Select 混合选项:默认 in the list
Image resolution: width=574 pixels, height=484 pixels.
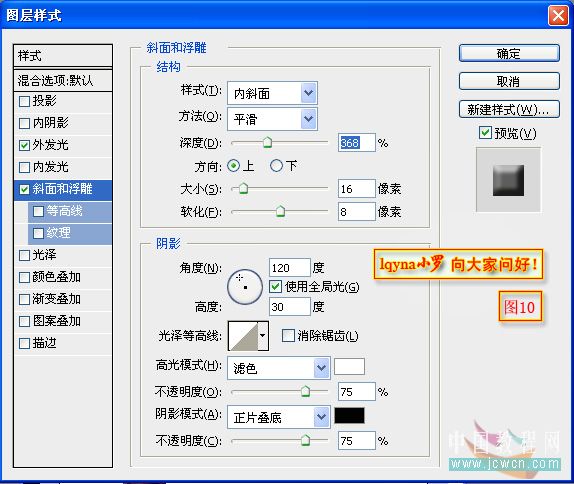pos(63,80)
